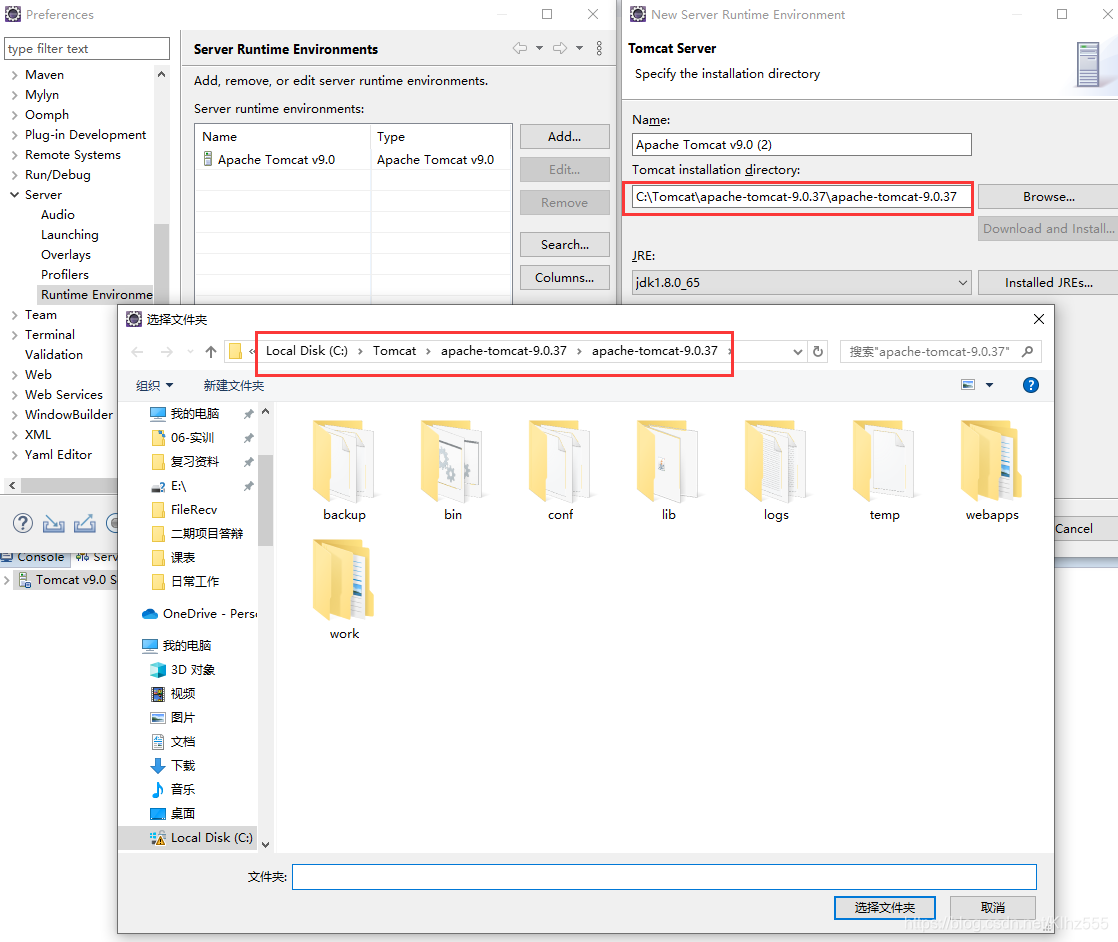This screenshot has height=942, width=1118.
Task: Open the lib folder
Action: [668, 471]
